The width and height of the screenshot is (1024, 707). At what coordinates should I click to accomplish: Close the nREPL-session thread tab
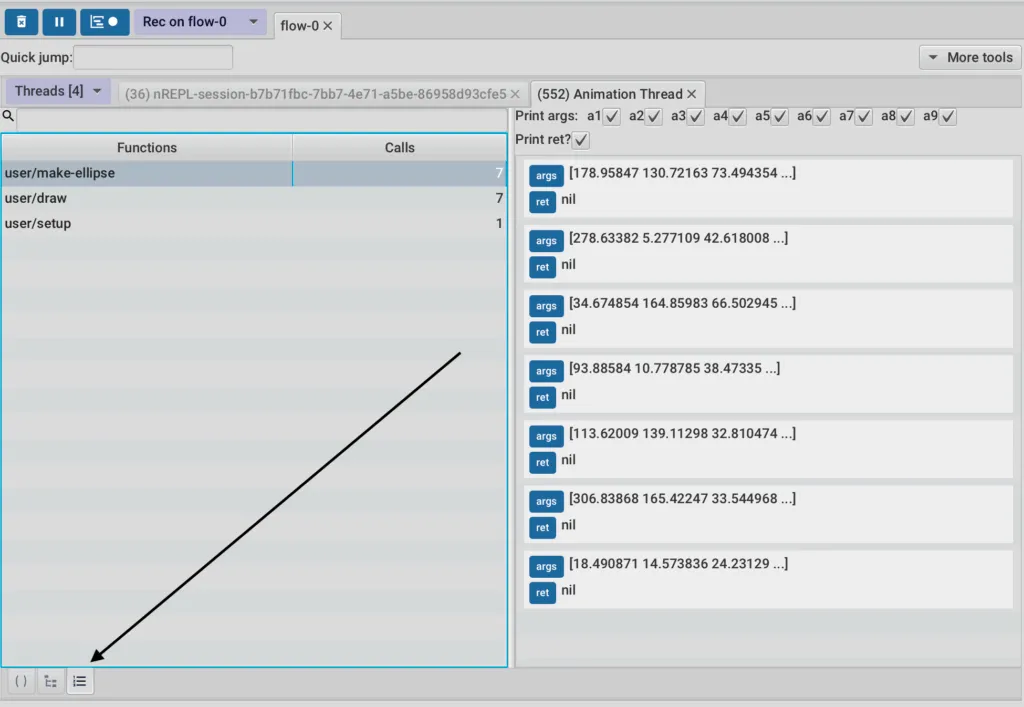coord(515,94)
